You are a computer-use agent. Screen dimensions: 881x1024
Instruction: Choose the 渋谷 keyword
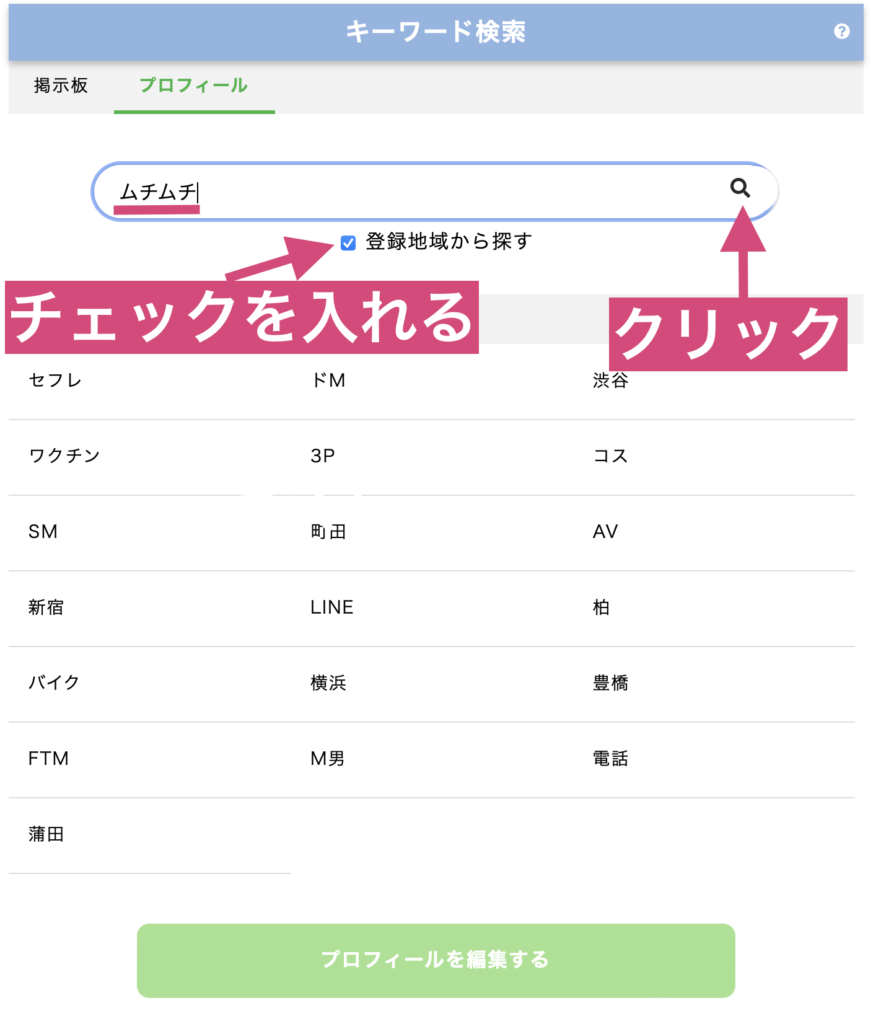click(x=610, y=381)
